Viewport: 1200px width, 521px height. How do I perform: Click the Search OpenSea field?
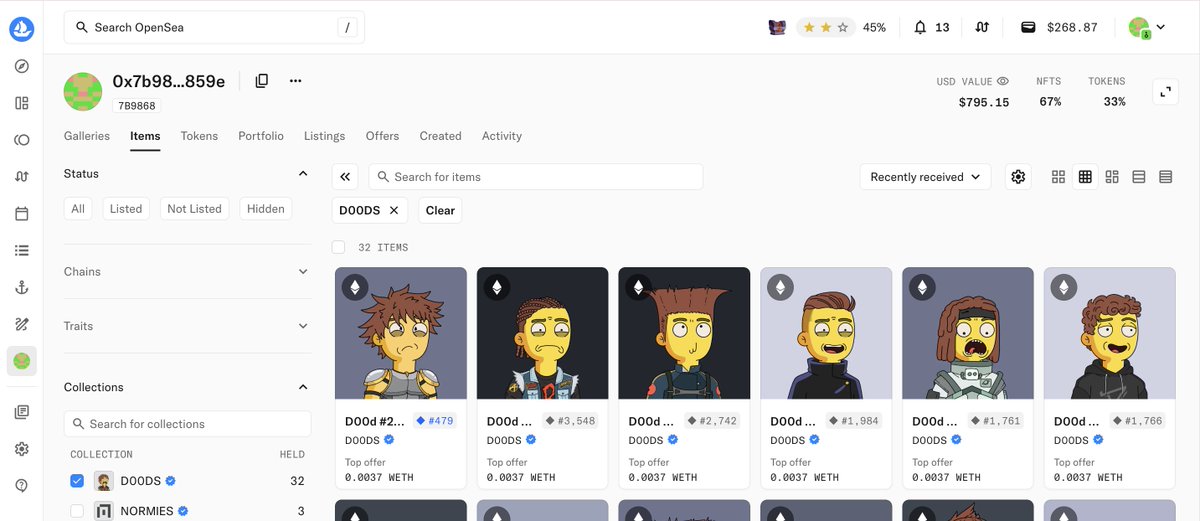[x=214, y=27]
